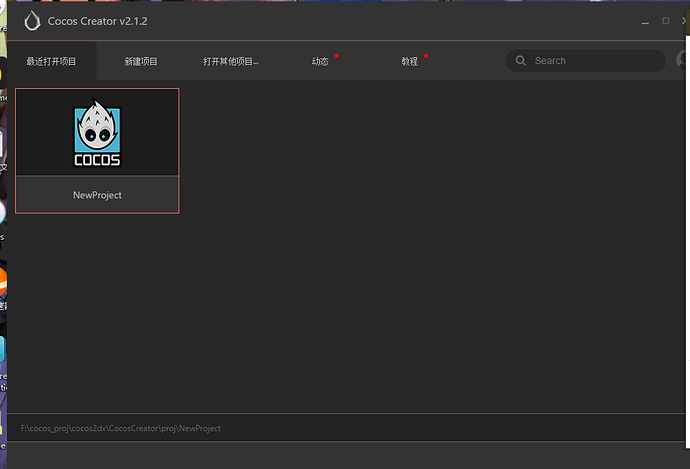Click the NewProject path in the status bar
Screen dimensions: 690x469
click(121, 428)
